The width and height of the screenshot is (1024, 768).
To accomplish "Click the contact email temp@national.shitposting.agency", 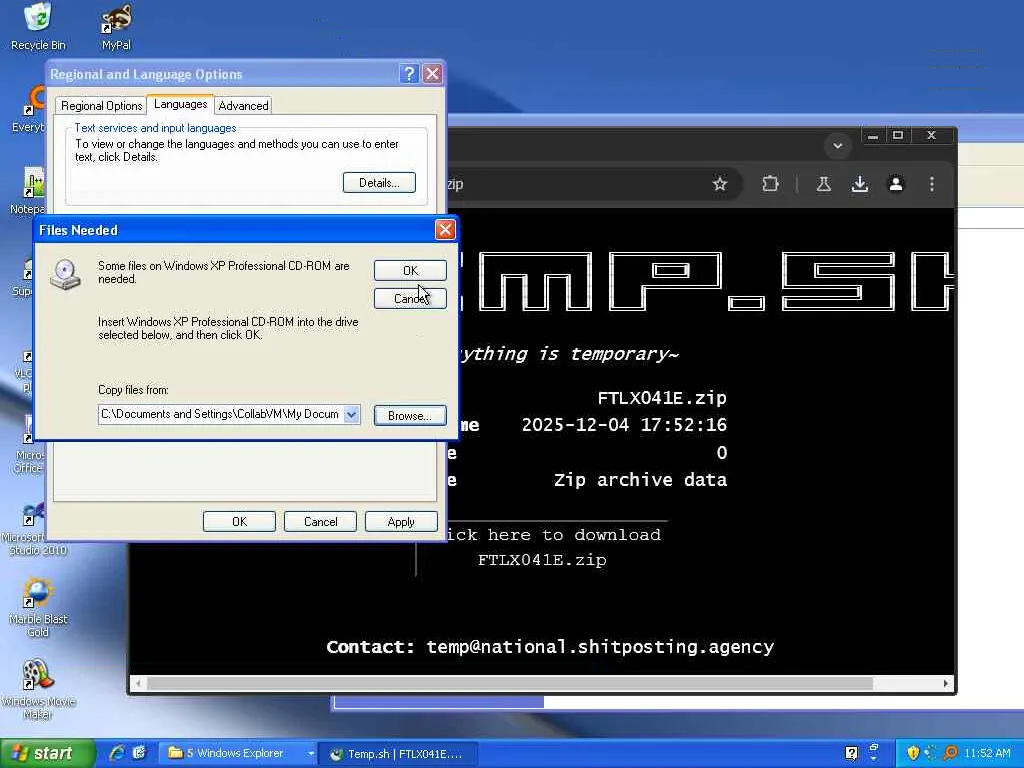I will (x=600, y=647).
